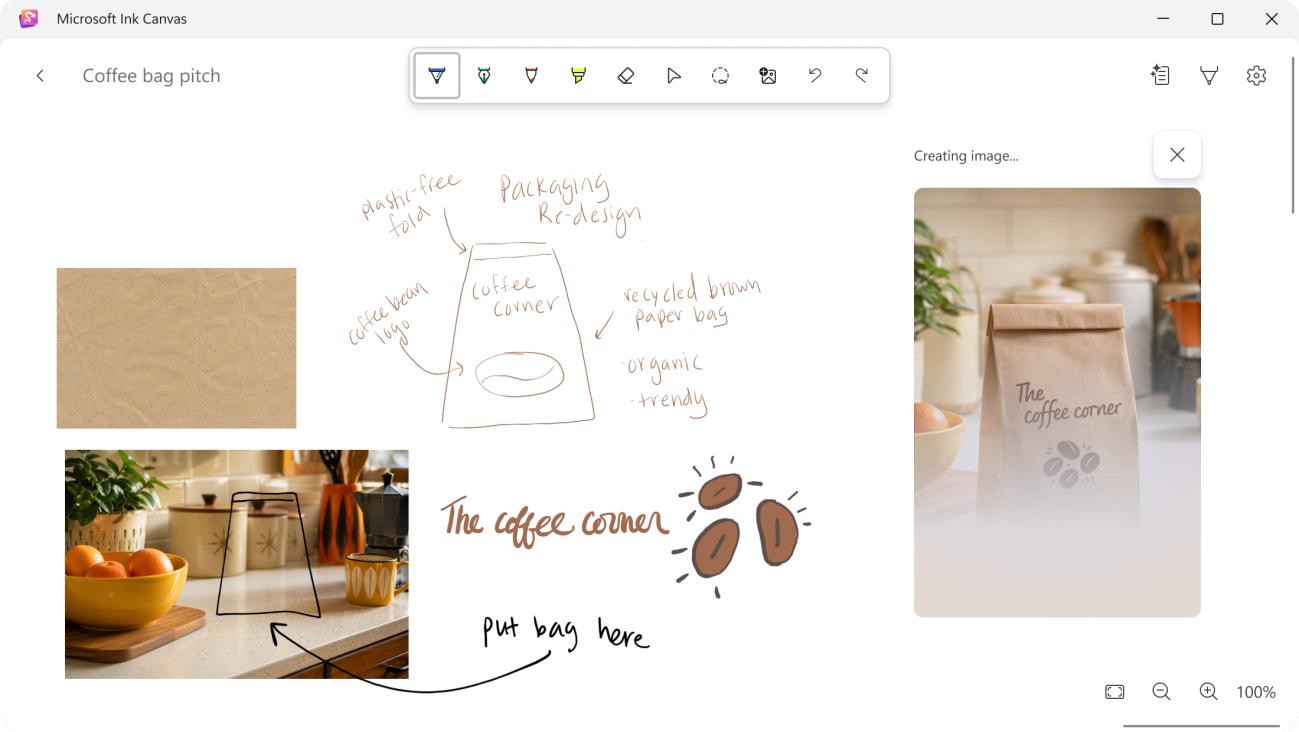Choose the eraser tool

click(x=626, y=75)
